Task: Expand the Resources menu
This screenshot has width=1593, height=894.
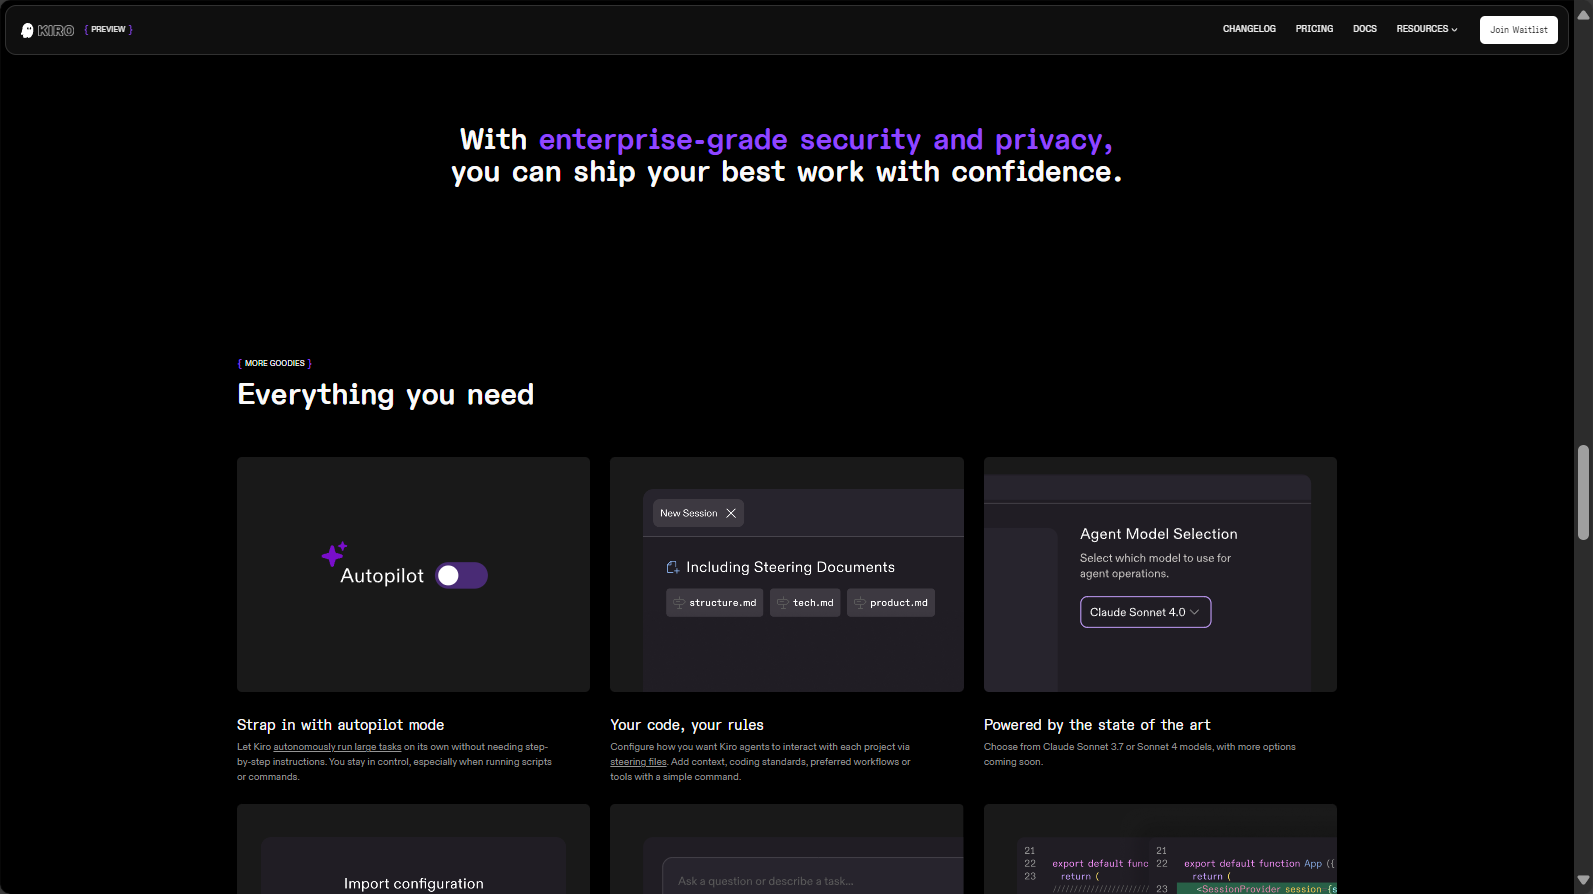Action: 1426,29
